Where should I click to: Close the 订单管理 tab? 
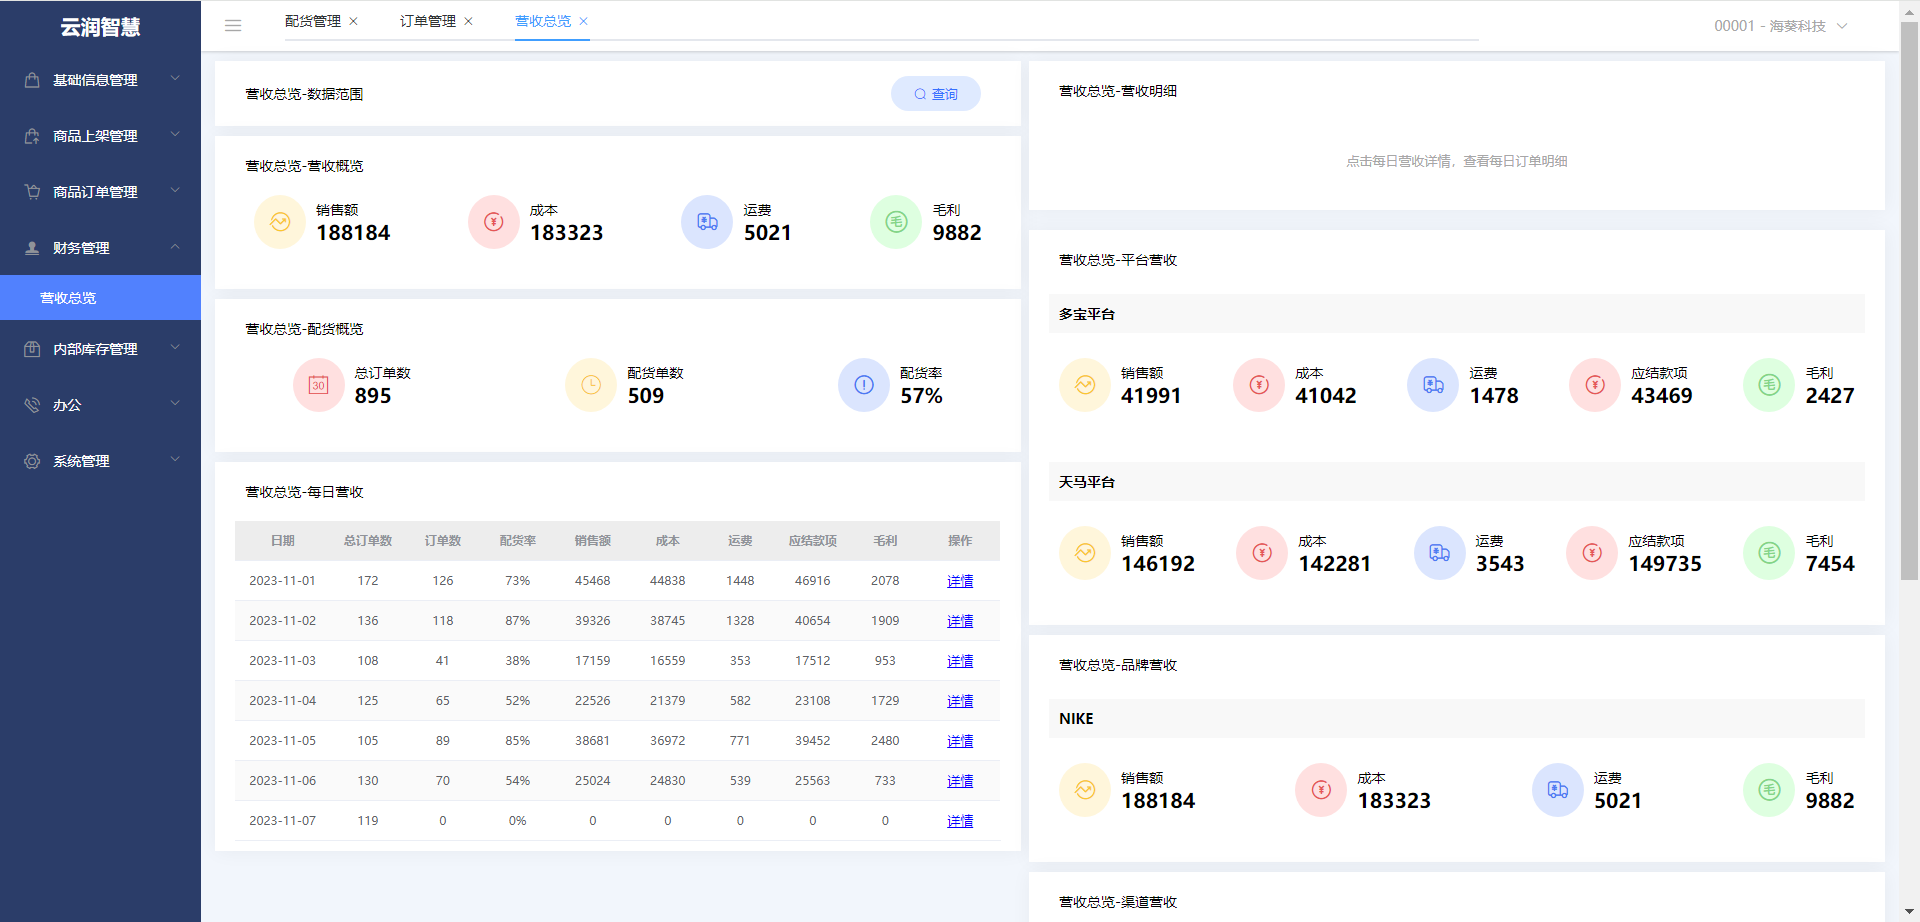[x=468, y=21]
